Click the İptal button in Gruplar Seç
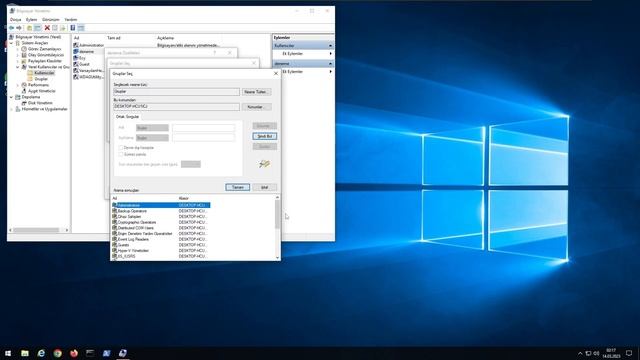 264,187
